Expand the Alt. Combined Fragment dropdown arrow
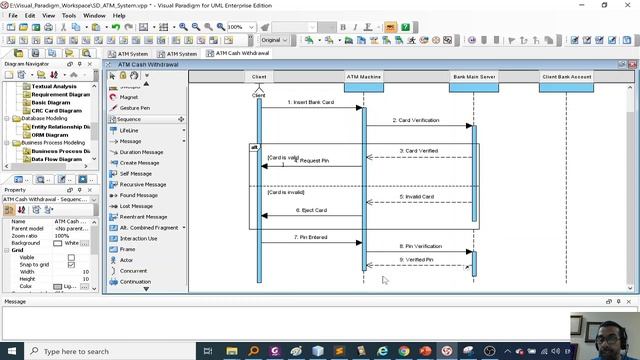Viewport: 640px width, 360px height. tap(183, 228)
